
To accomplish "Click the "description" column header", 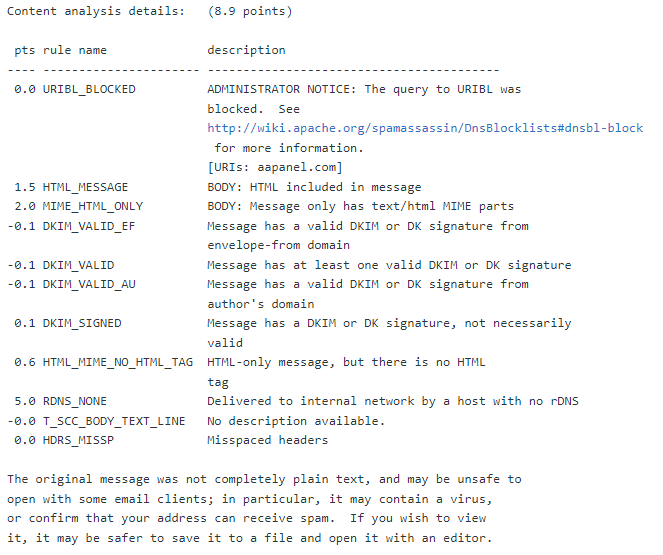I will 246,50.
